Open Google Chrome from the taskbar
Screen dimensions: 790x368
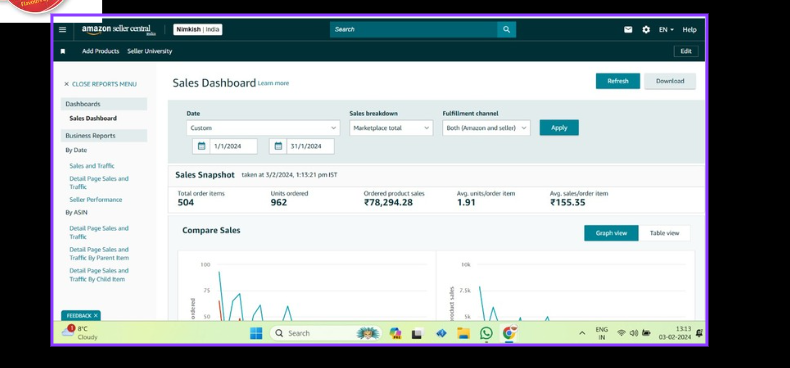pyautogui.click(x=509, y=333)
